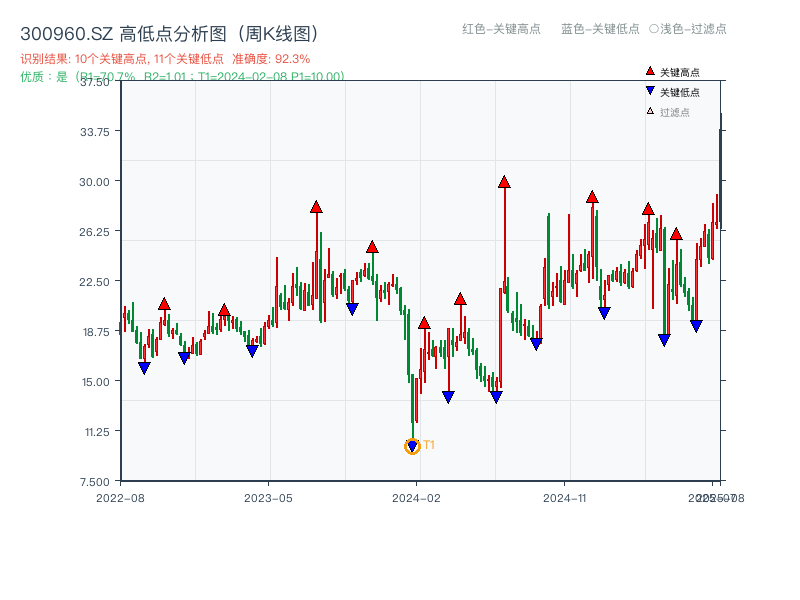Click the 11.25 y-axis label

pos(97,432)
